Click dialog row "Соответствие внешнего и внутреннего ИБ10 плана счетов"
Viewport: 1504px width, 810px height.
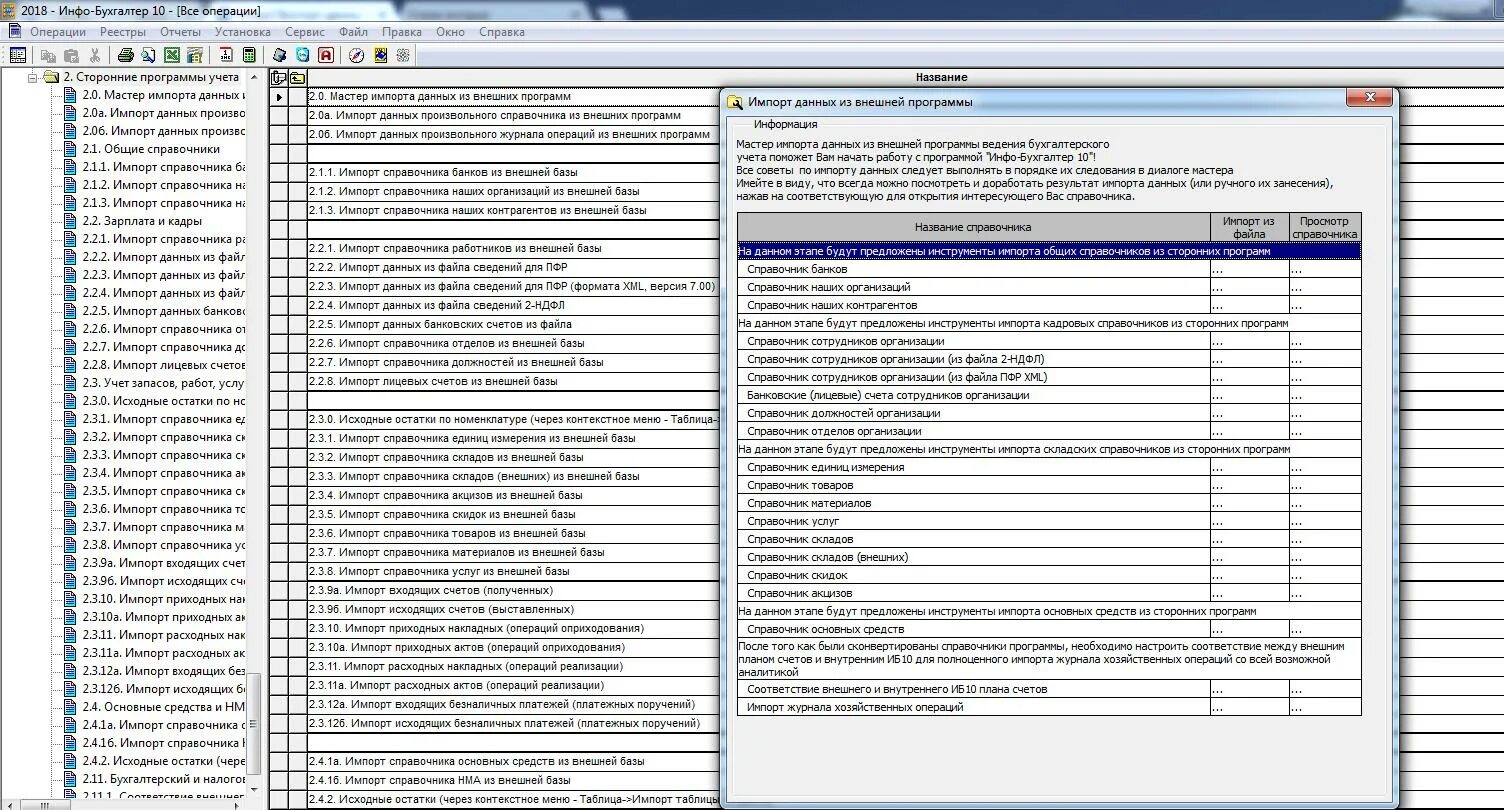click(973, 689)
